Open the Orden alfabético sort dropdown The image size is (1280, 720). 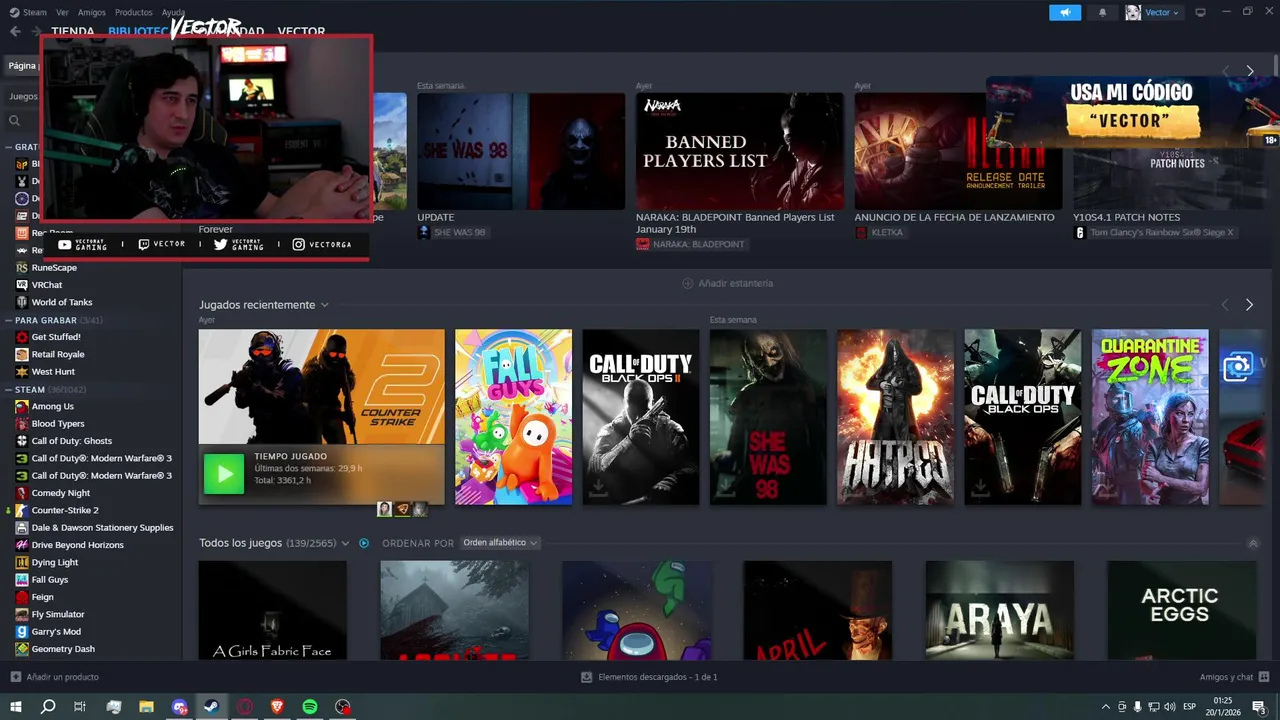click(500, 543)
